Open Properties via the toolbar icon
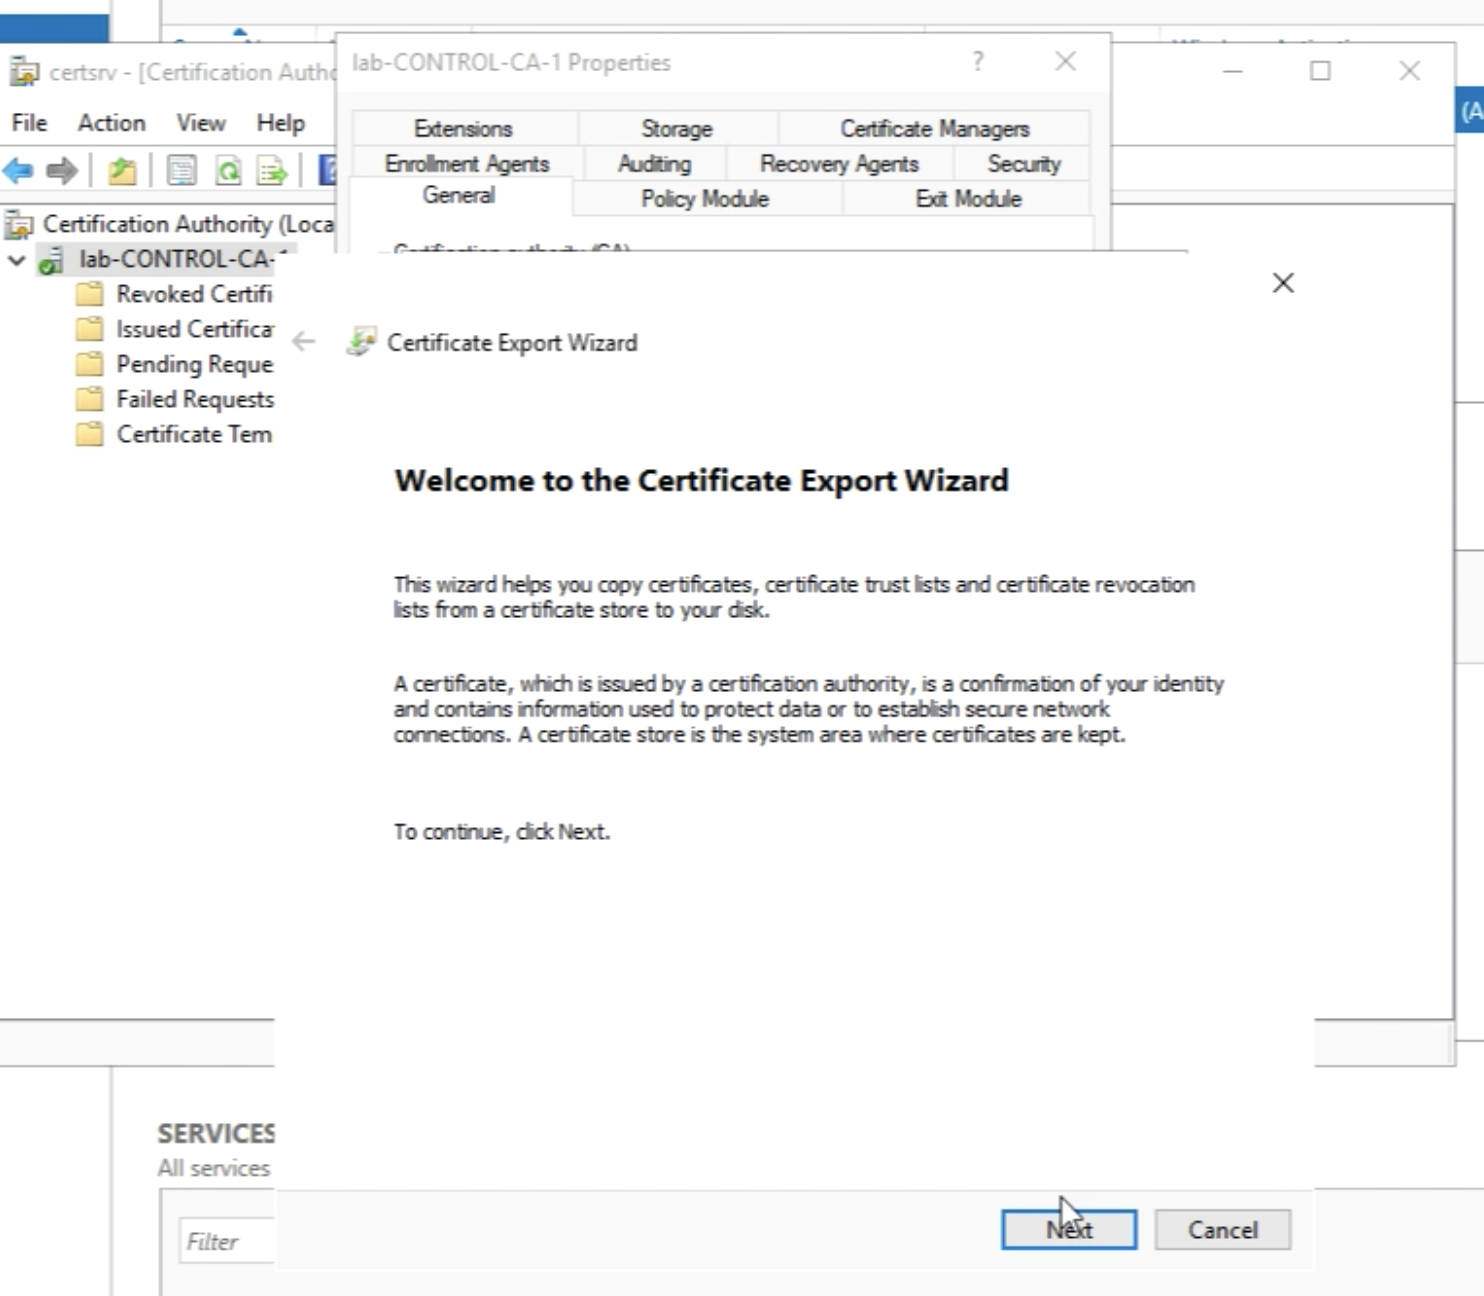The image size is (1484, 1296). pyautogui.click(x=181, y=171)
